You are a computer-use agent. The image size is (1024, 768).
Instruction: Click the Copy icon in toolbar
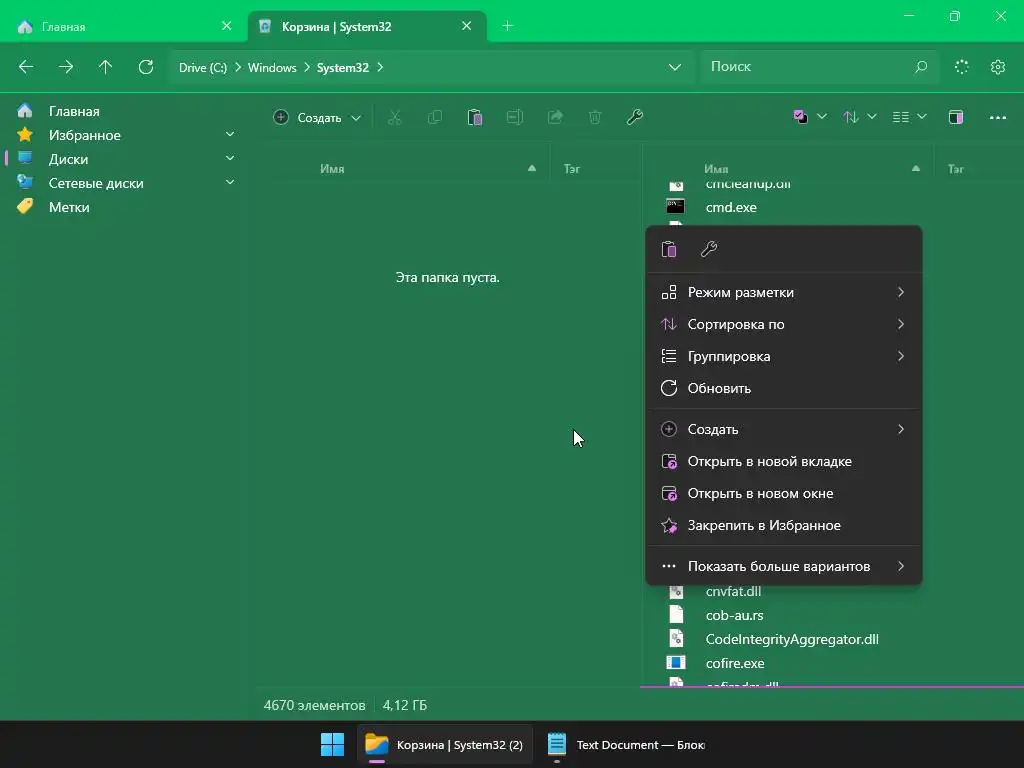[x=434, y=118]
